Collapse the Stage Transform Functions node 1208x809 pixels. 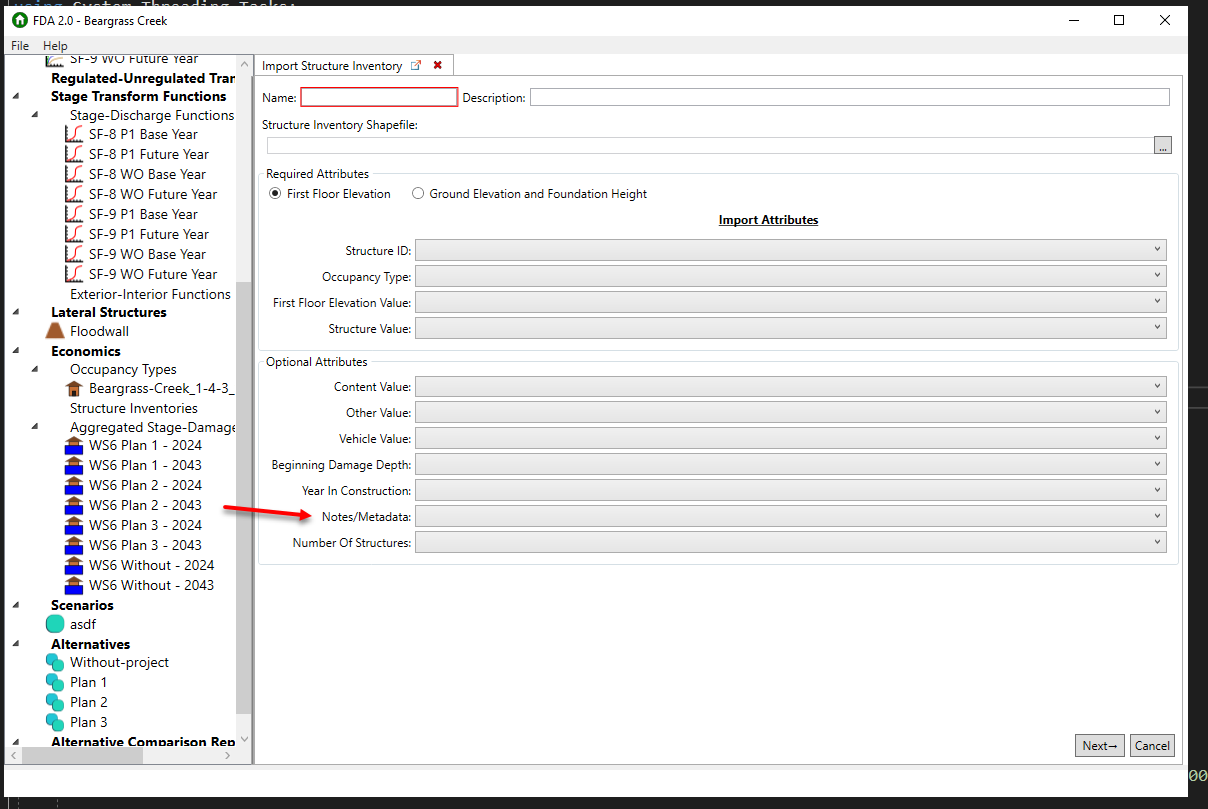tap(13, 96)
